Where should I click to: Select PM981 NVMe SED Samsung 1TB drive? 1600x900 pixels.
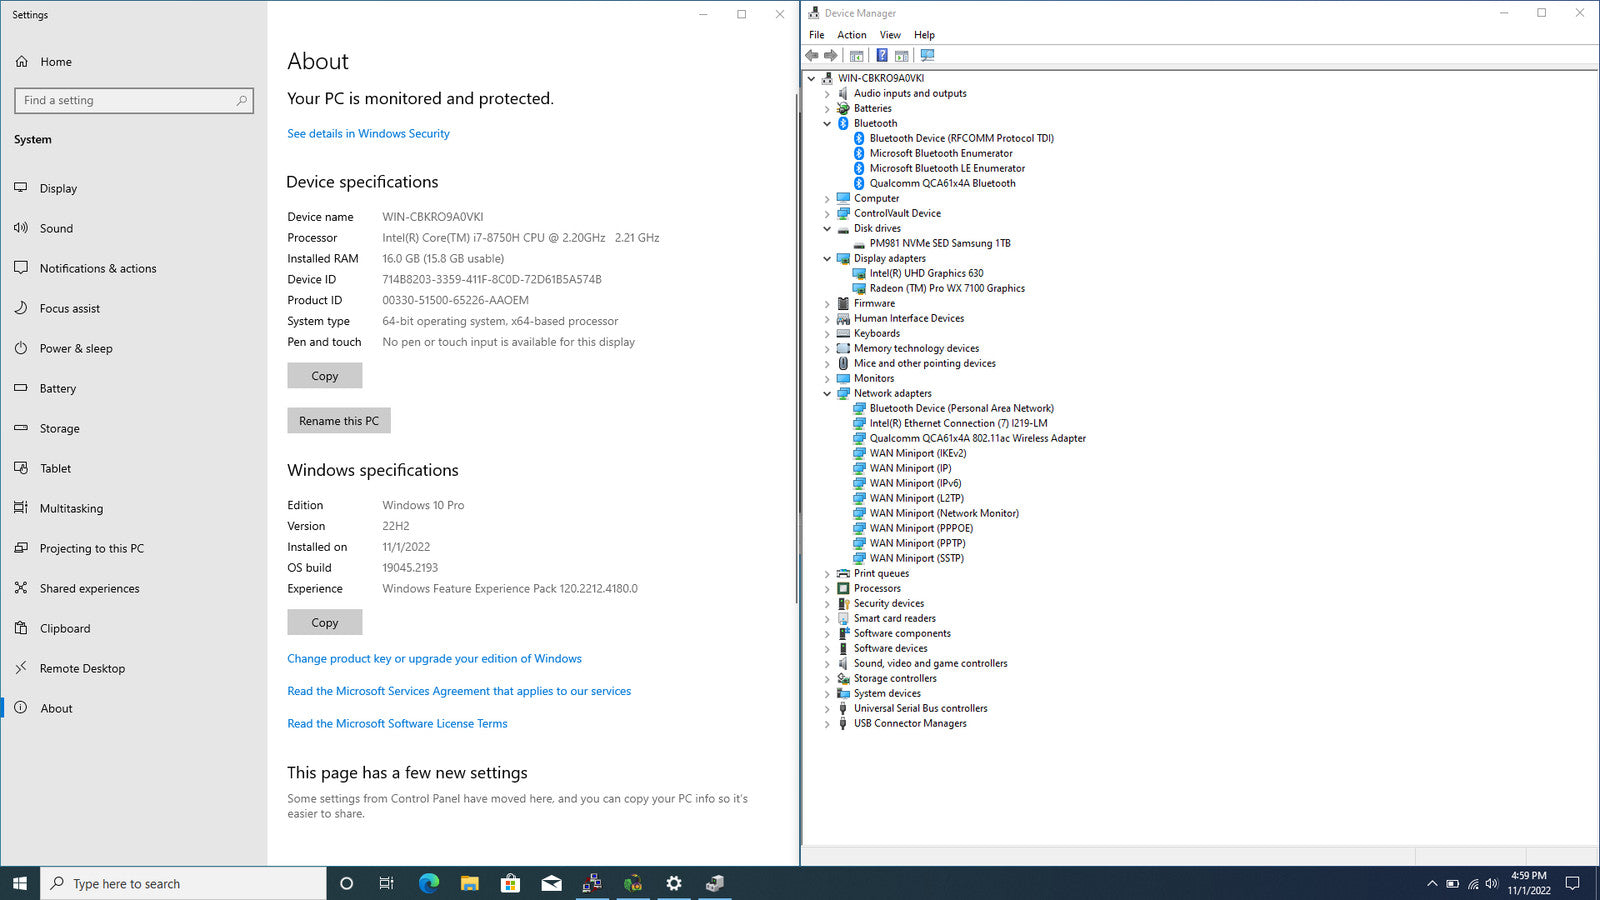tap(940, 243)
